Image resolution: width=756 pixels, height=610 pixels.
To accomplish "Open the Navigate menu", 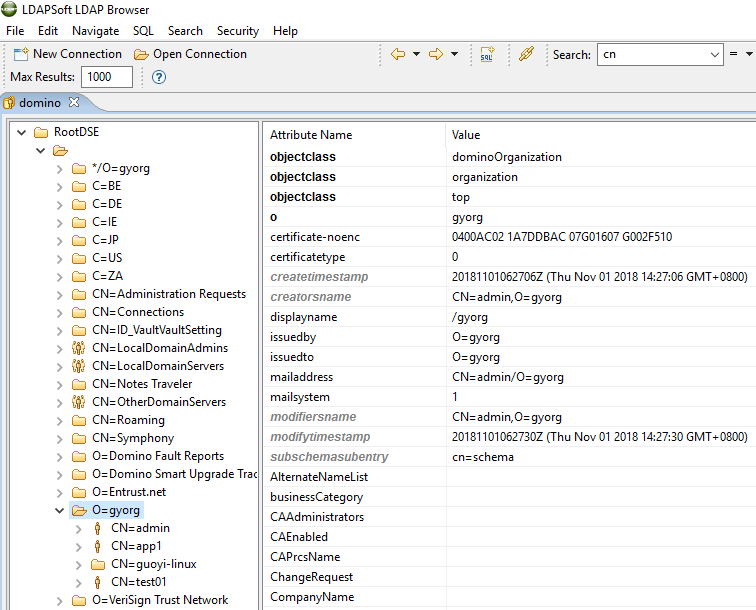I will click(x=95, y=31).
